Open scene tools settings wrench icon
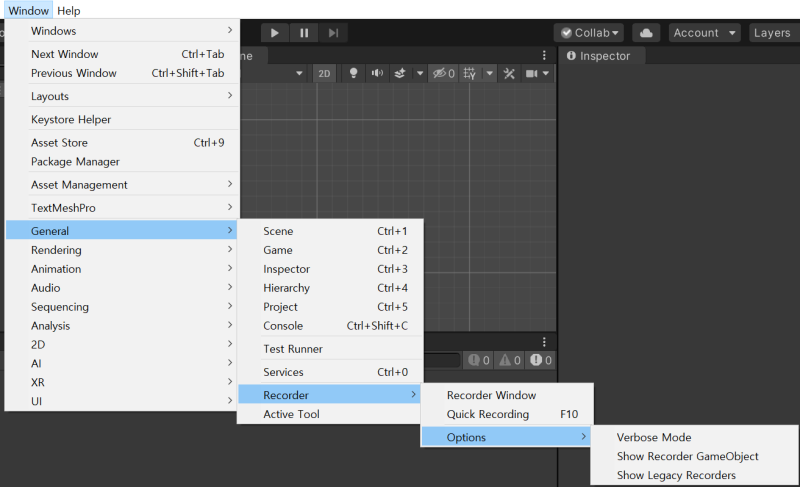The width and height of the screenshot is (800, 487). pyautogui.click(x=509, y=73)
